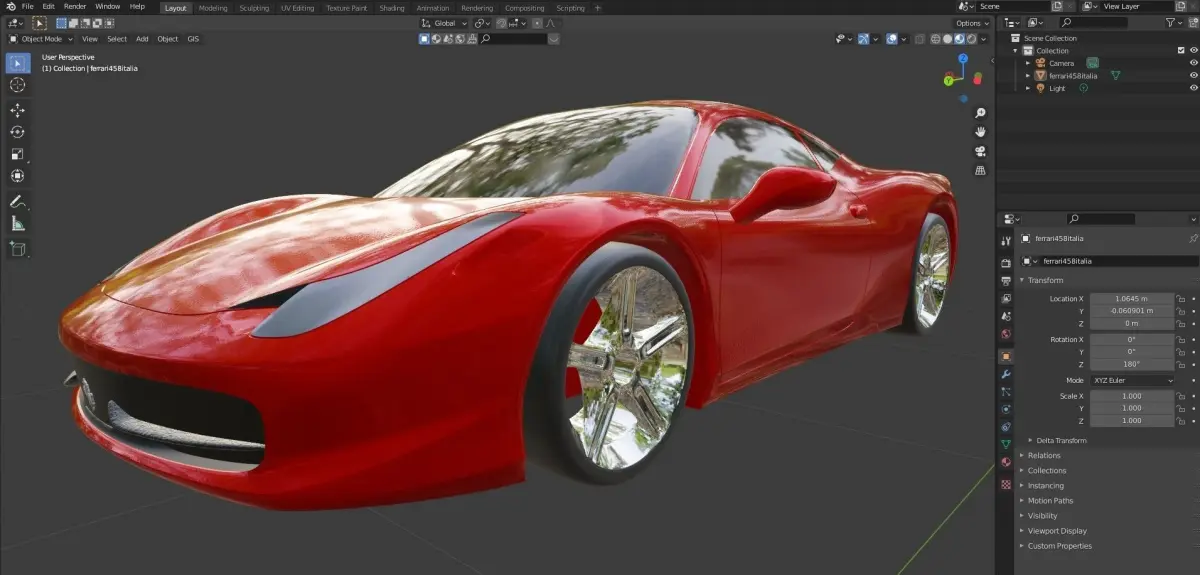Pin the properties editor context
The height and width of the screenshot is (575, 1200).
click(1192, 239)
